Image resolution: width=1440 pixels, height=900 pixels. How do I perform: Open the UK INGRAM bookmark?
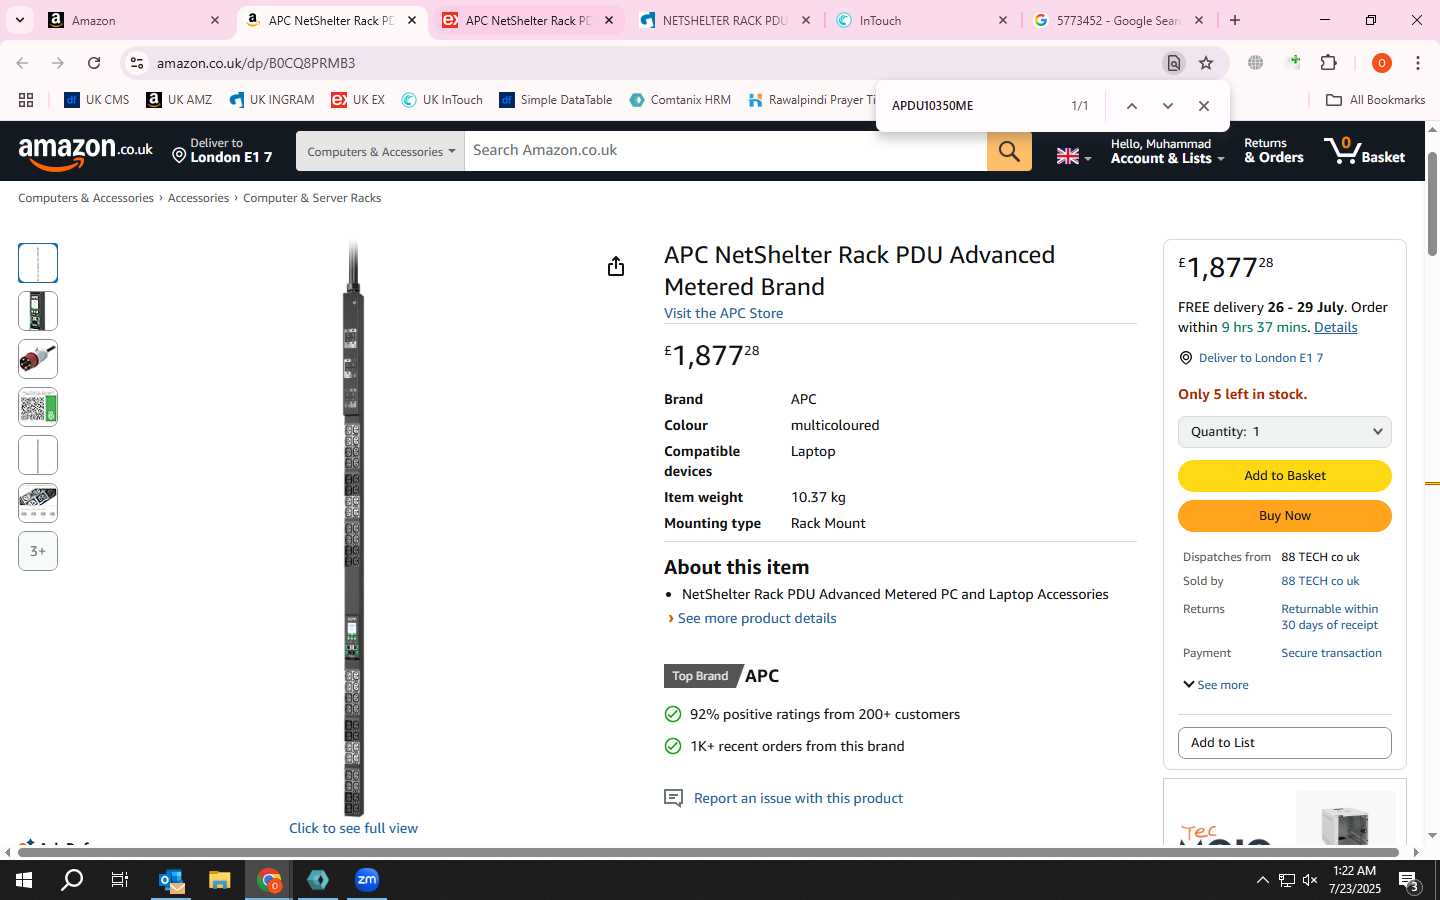coord(272,100)
